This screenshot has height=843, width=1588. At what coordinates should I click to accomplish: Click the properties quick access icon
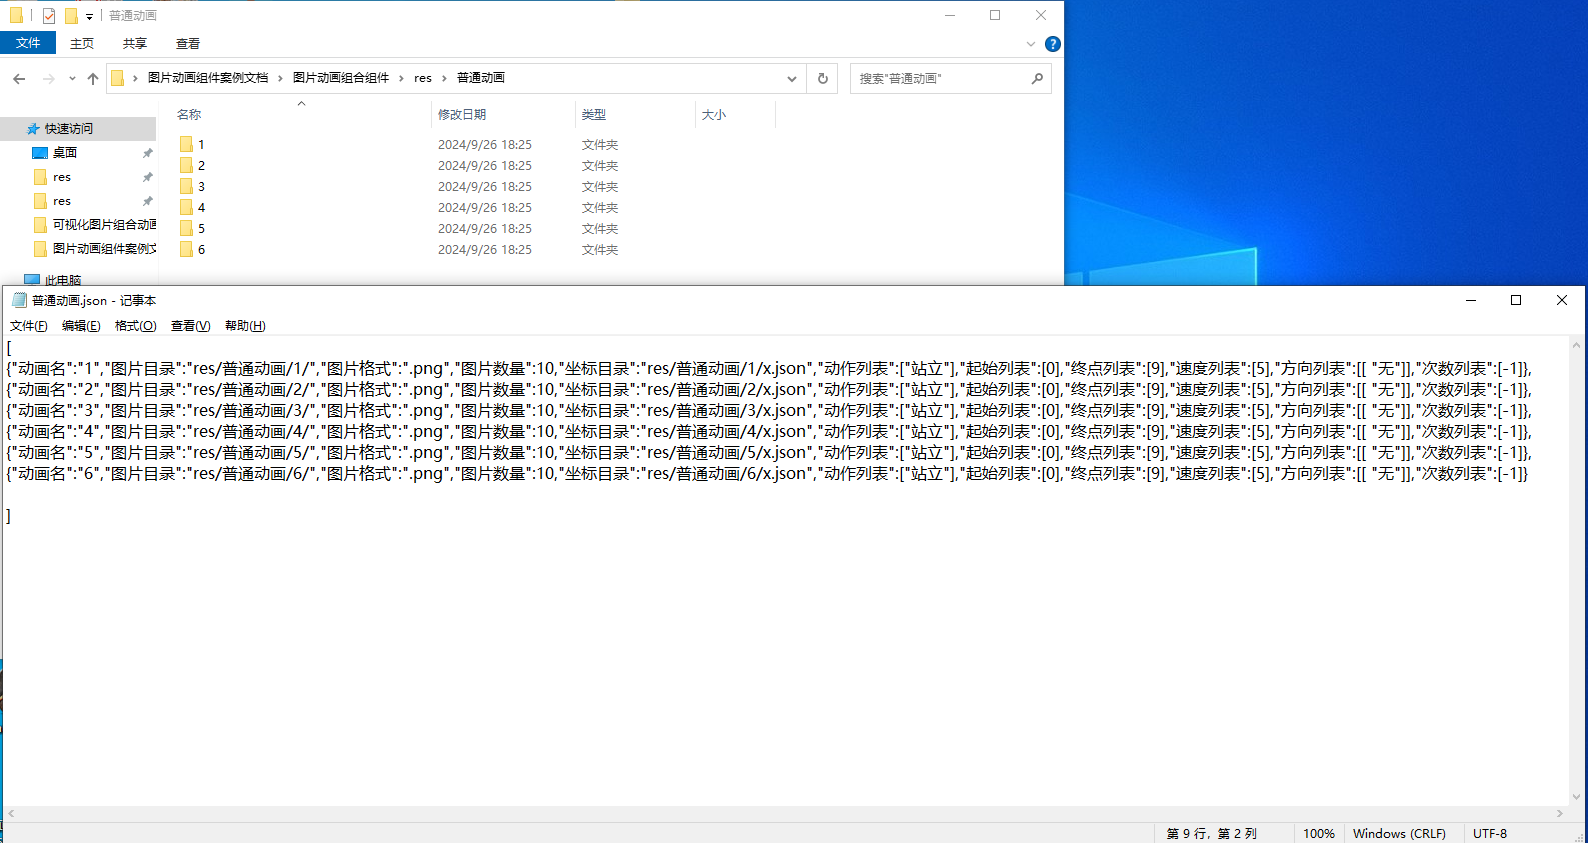click(x=49, y=15)
